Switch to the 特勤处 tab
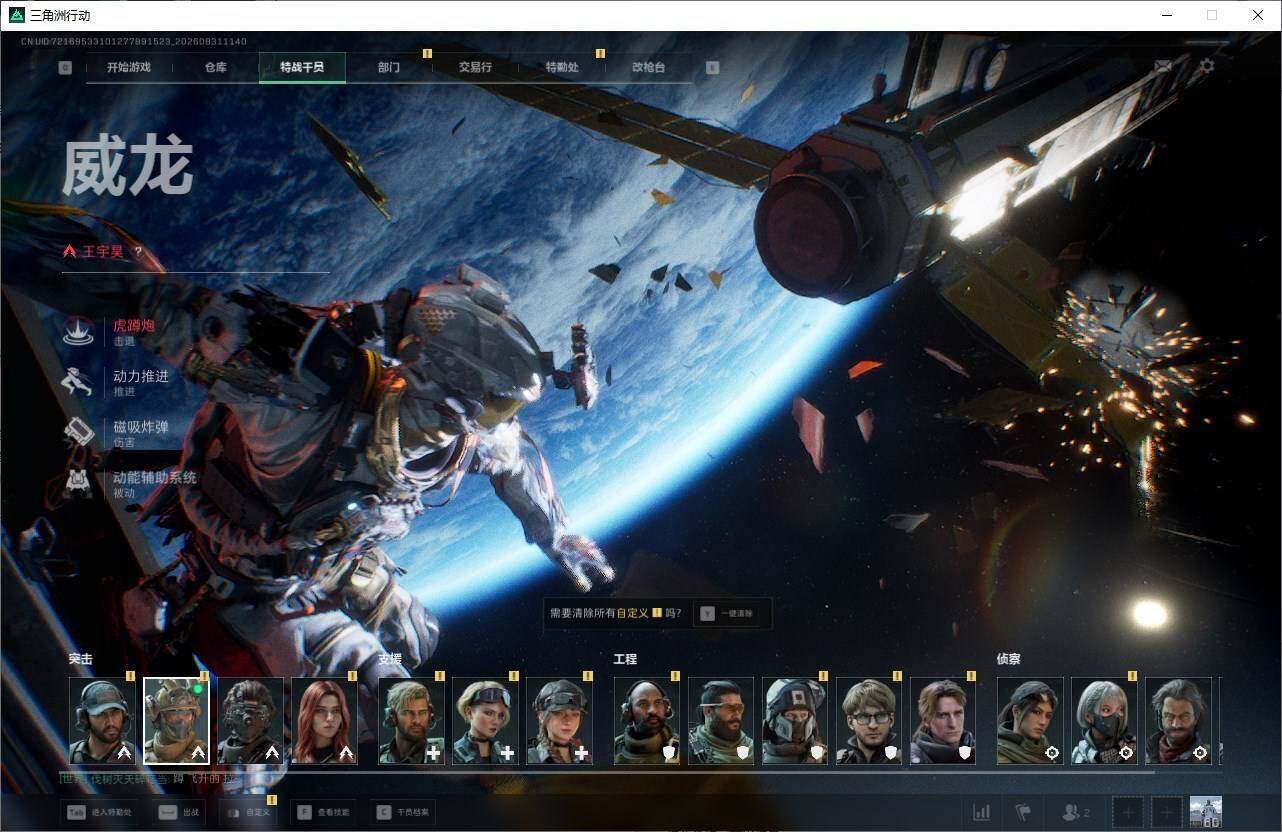This screenshot has width=1282, height=832. tap(562, 67)
